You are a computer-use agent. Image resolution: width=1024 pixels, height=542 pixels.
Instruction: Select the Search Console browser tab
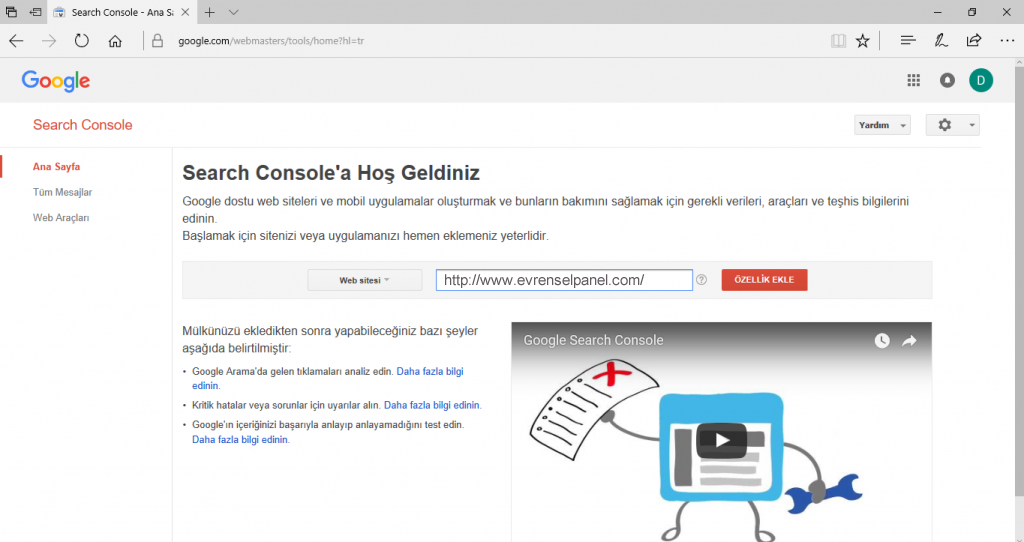[x=120, y=12]
